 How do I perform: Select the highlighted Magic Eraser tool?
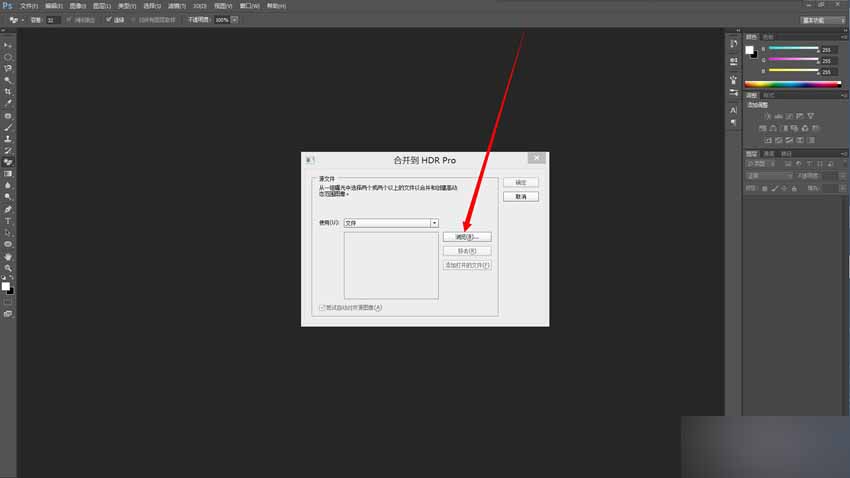click(8, 162)
